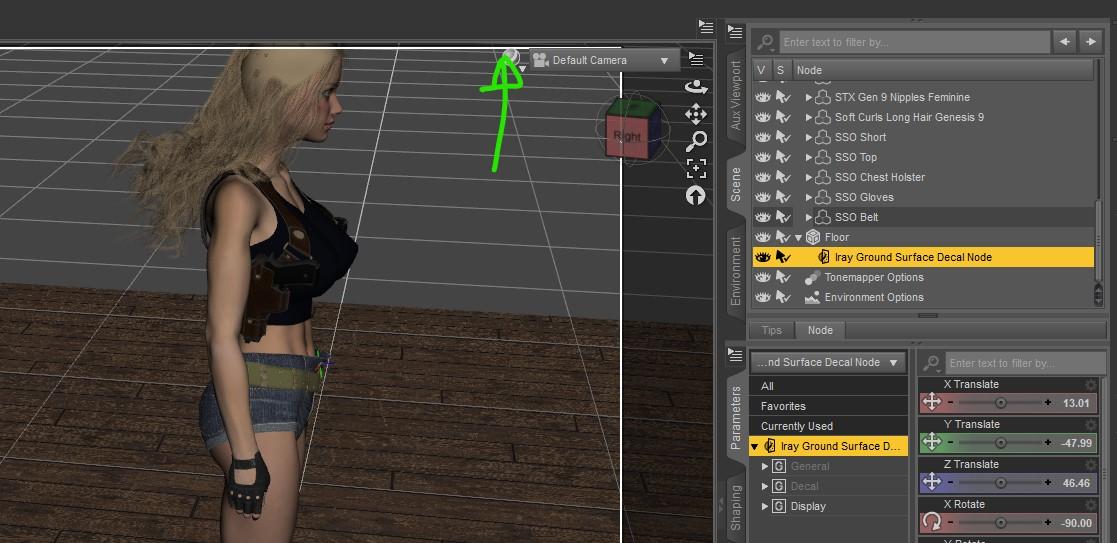The width and height of the screenshot is (1117, 543).
Task: Click the Floor cube node icon
Action: click(x=813, y=237)
